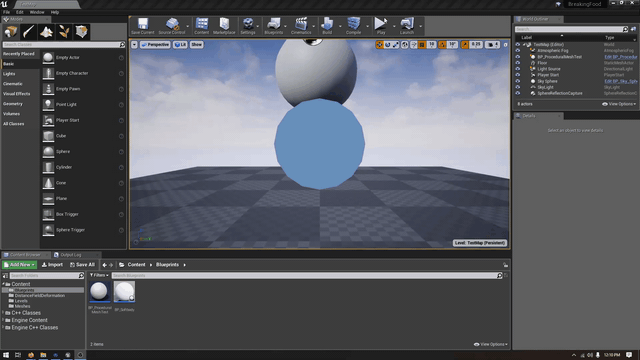Select the Landscape mode icon
This screenshot has width=640, height=360.
pyautogui.click(x=46, y=32)
